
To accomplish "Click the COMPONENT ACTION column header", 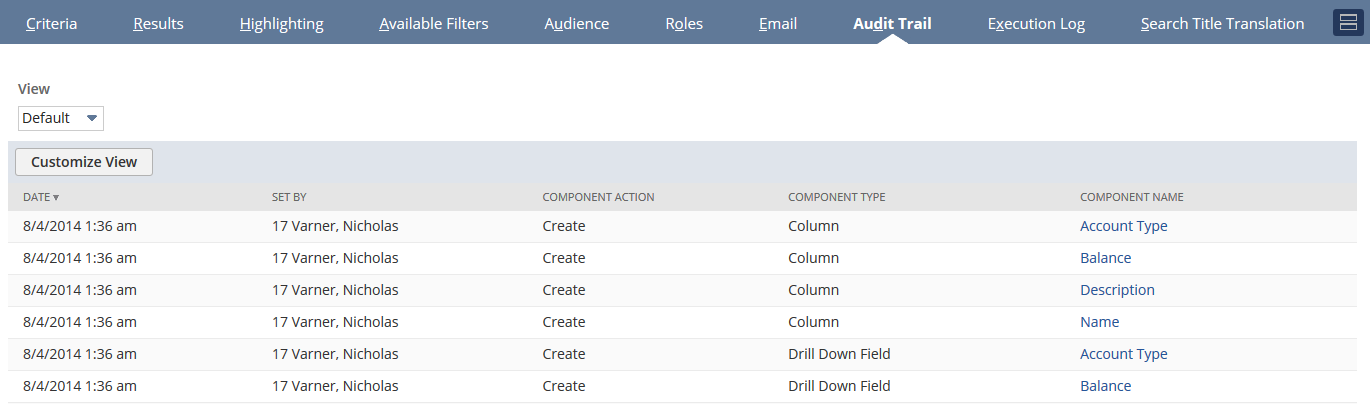I will (598, 197).
